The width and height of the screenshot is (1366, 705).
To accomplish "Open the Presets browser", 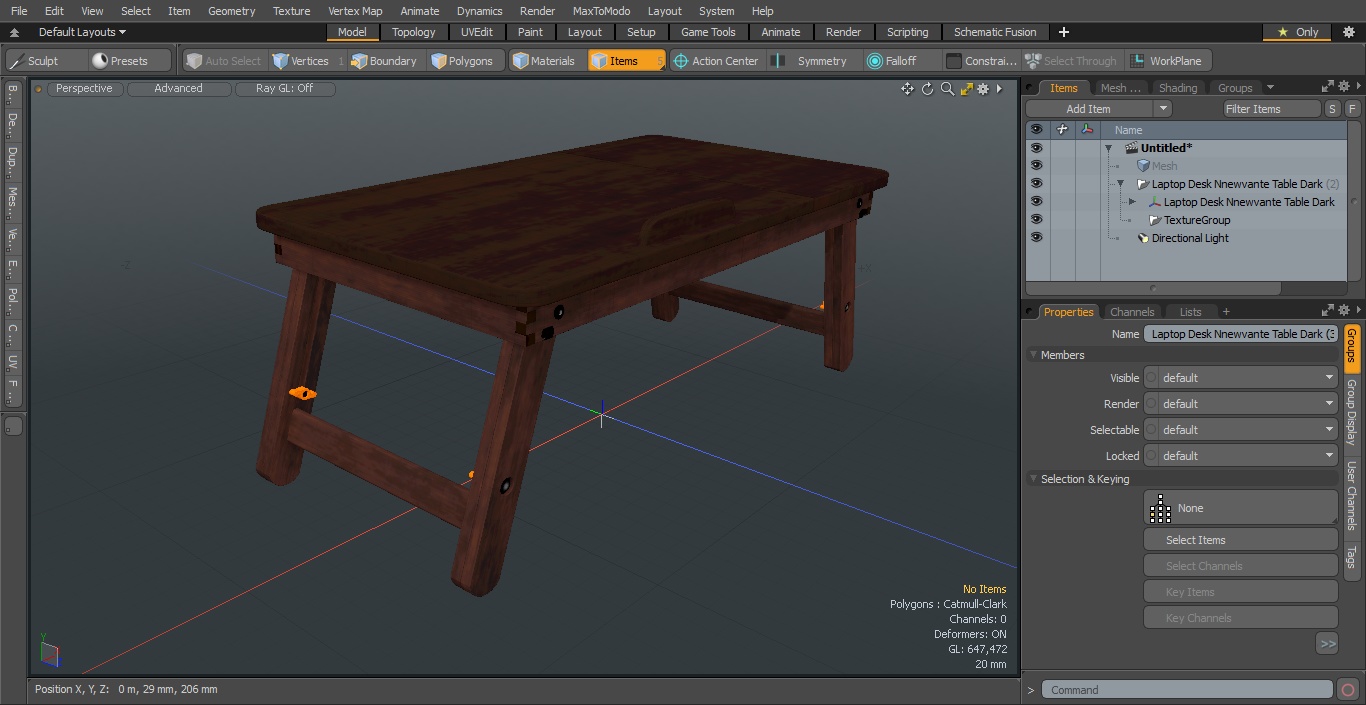I will (130, 61).
